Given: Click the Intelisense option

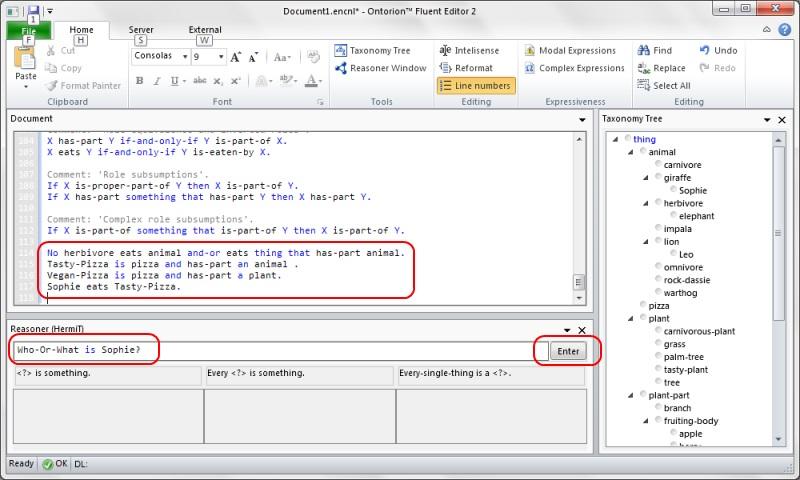Looking at the screenshot, I should 469,50.
